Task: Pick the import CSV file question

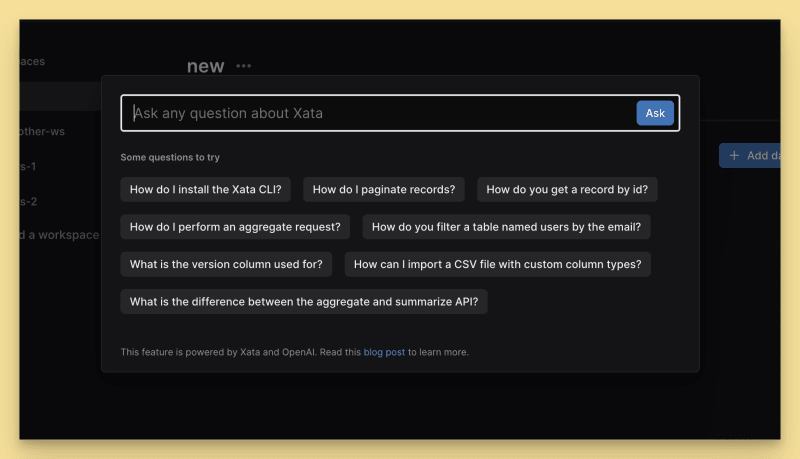Action: pyautogui.click(x=497, y=264)
